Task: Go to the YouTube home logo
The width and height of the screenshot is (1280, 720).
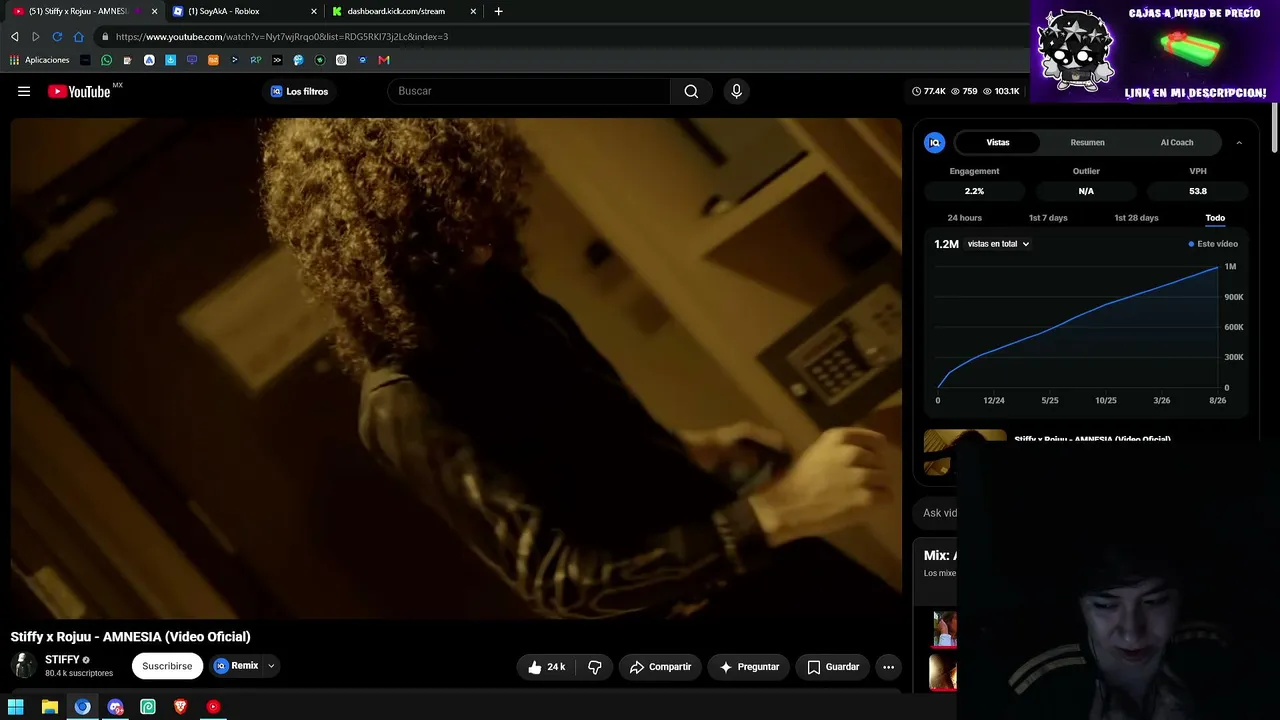Action: [79, 92]
